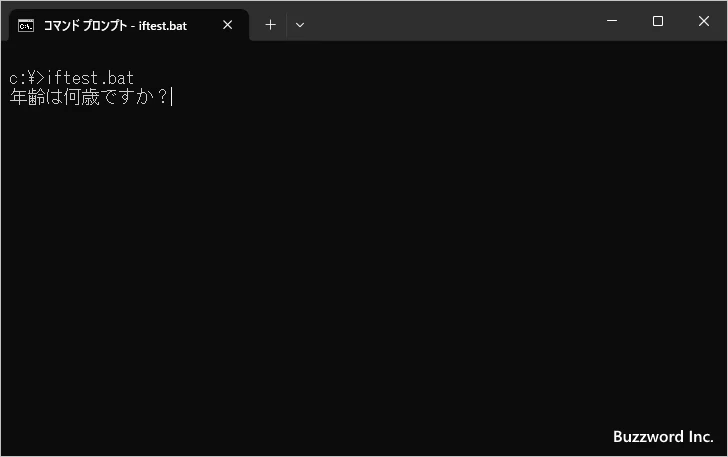Close the terminal window

pos(704,21)
